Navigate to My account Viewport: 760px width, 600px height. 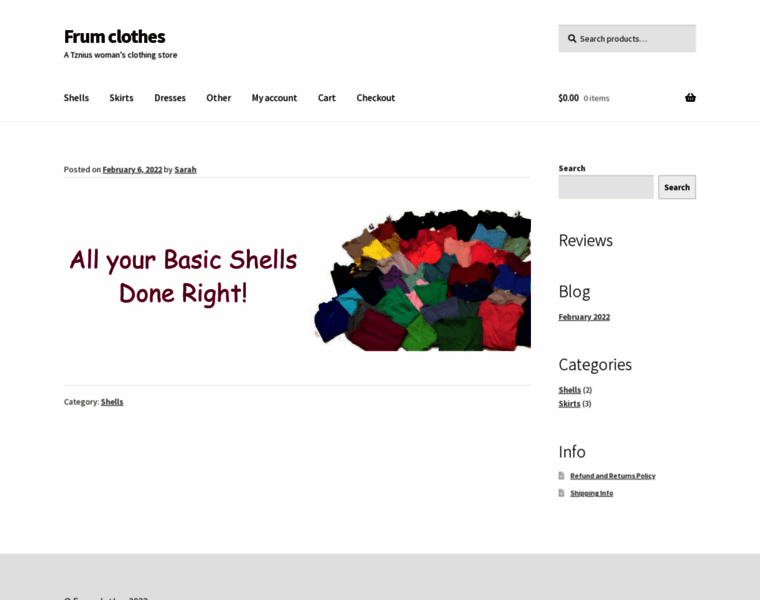274,98
